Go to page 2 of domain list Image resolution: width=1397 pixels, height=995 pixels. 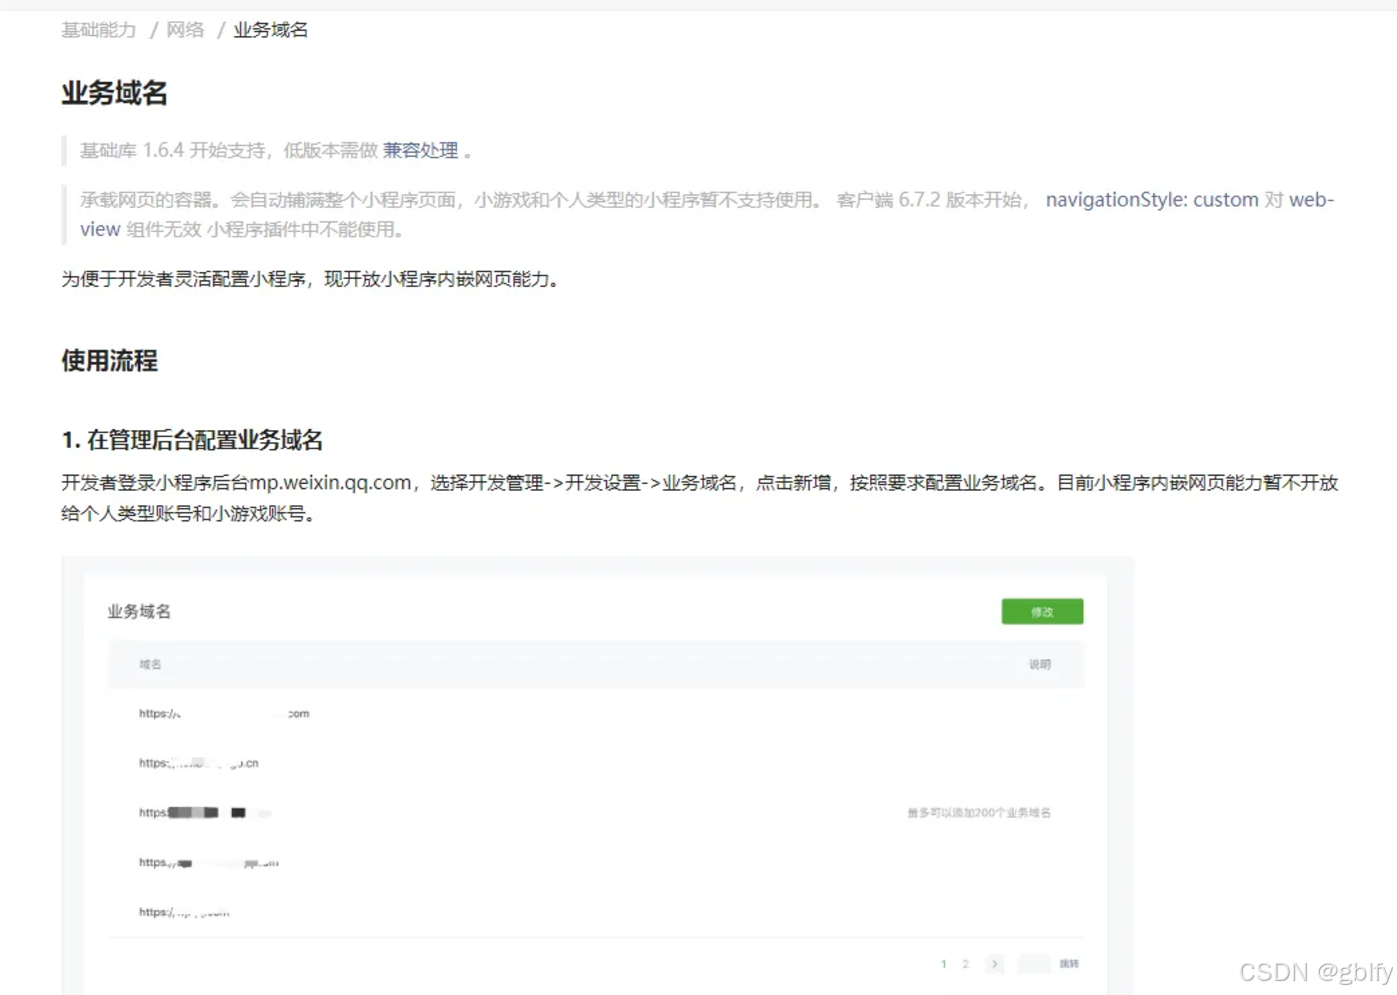tap(965, 964)
